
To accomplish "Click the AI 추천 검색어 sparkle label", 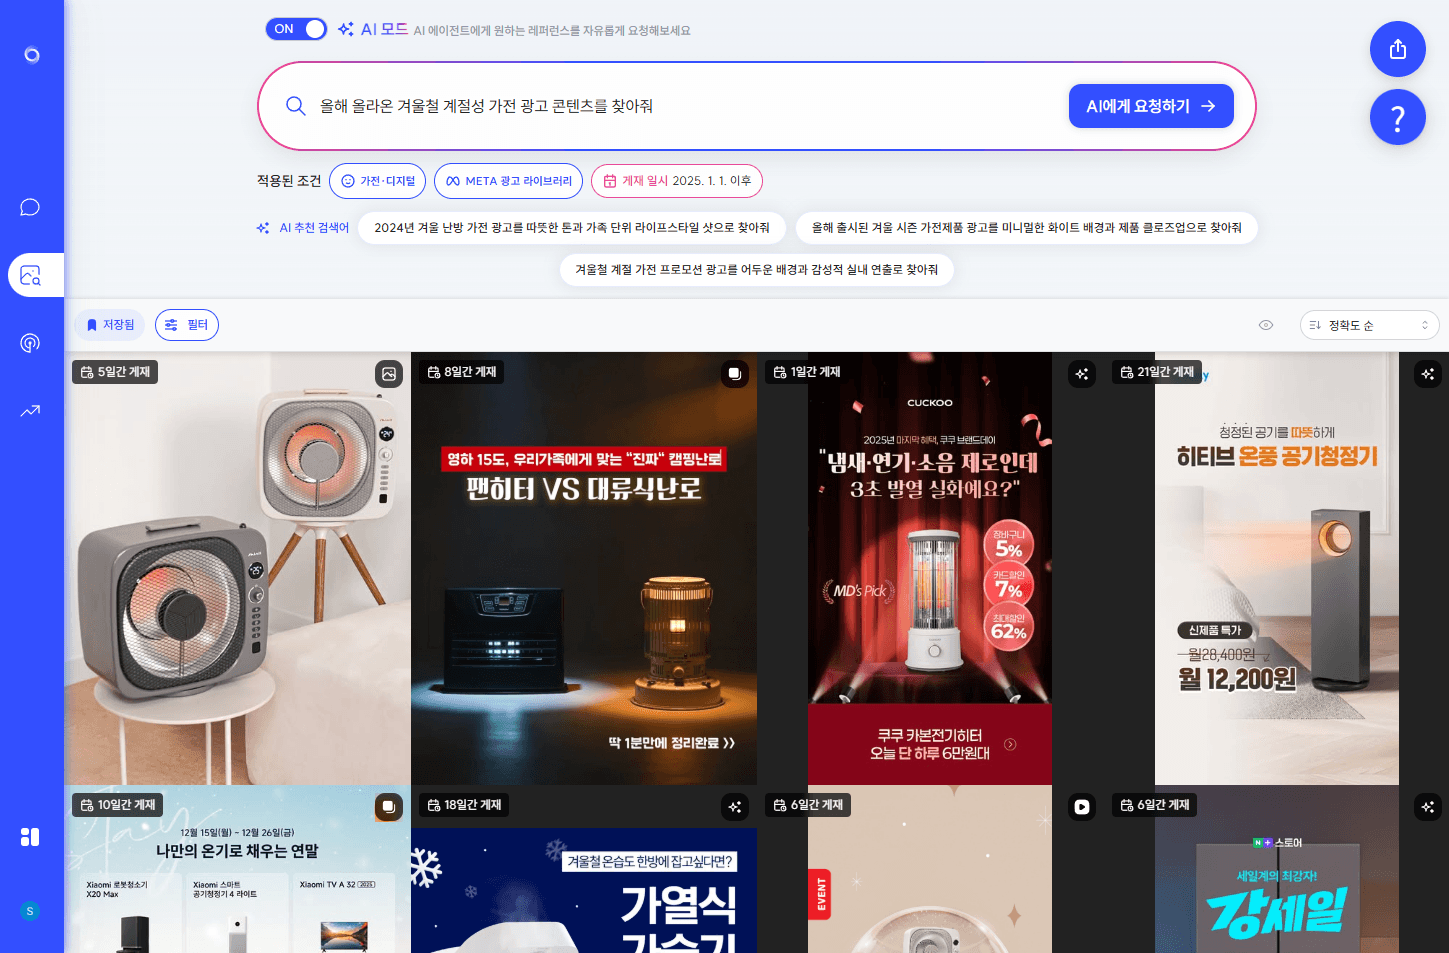I will [303, 228].
